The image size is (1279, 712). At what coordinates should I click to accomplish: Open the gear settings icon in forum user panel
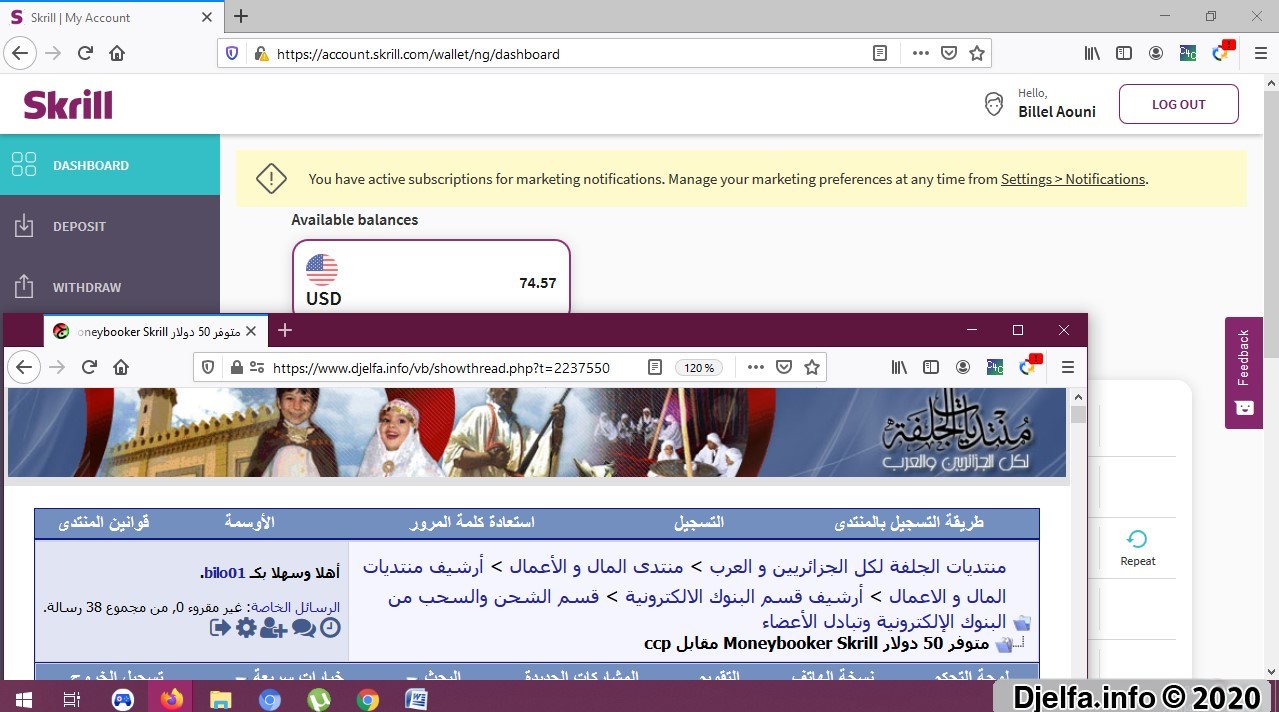click(x=246, y=628)
